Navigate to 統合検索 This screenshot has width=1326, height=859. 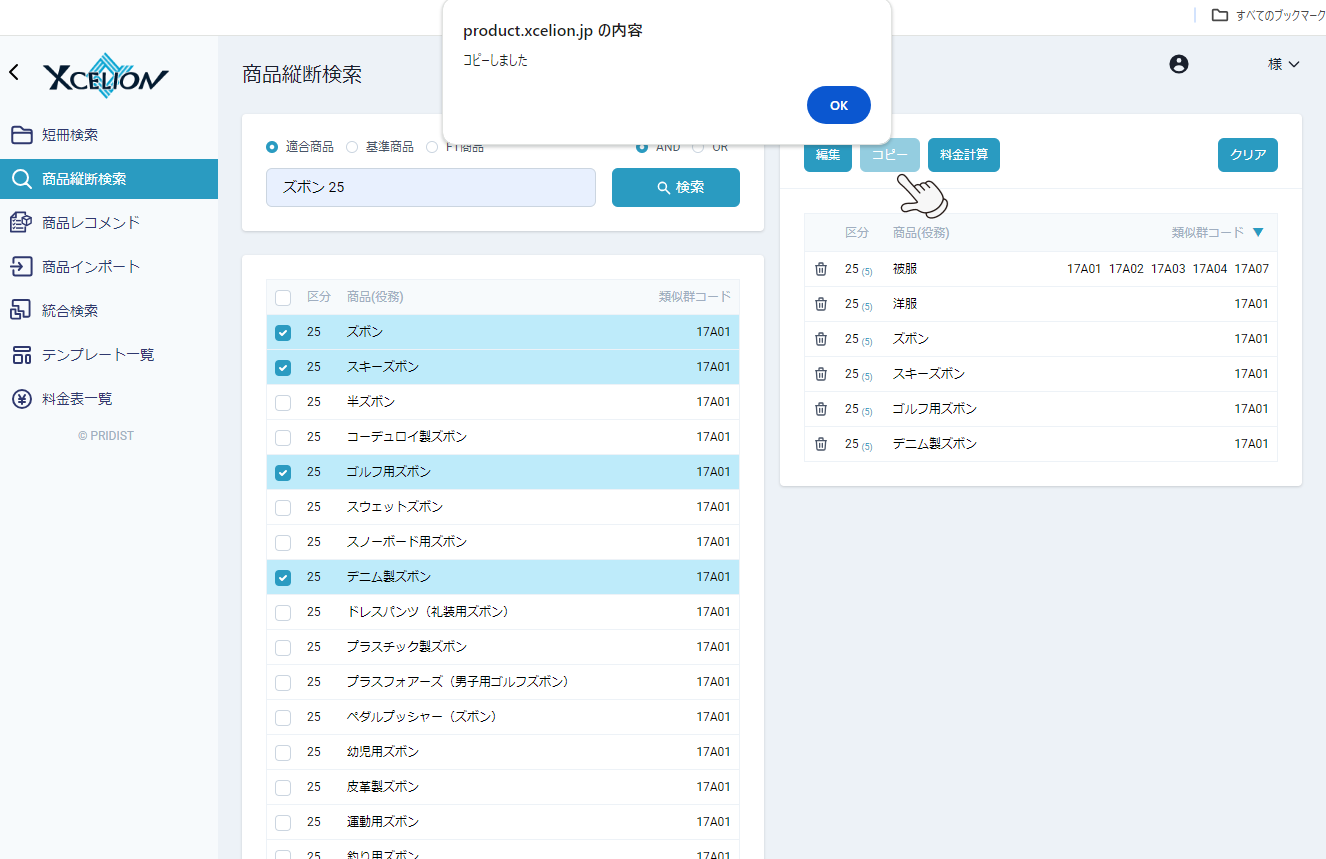(109, 311)
